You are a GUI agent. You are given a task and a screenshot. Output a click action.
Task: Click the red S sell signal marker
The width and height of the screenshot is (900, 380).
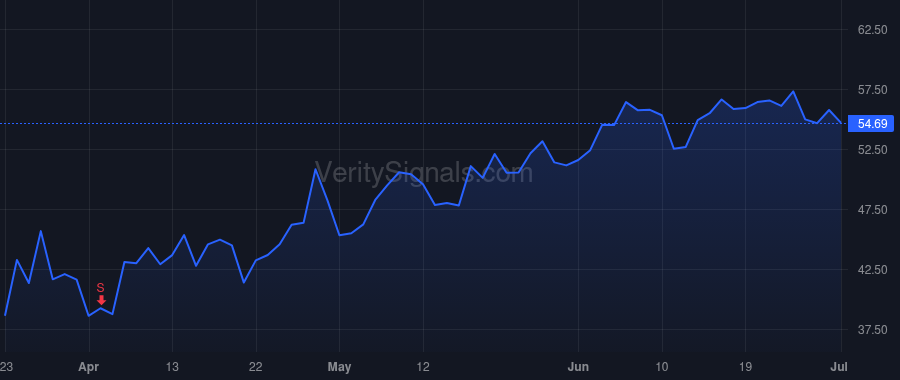(x=101, y=293)
